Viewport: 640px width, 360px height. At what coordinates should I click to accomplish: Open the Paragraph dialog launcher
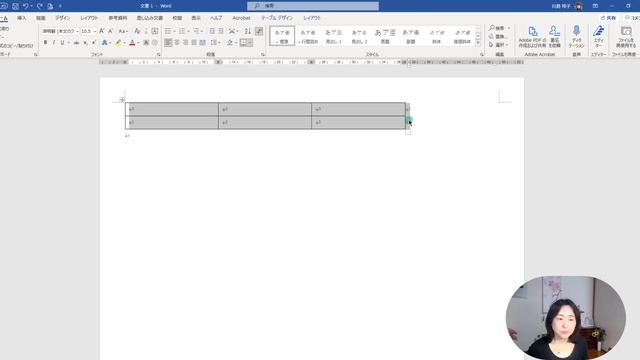[263, 54]
